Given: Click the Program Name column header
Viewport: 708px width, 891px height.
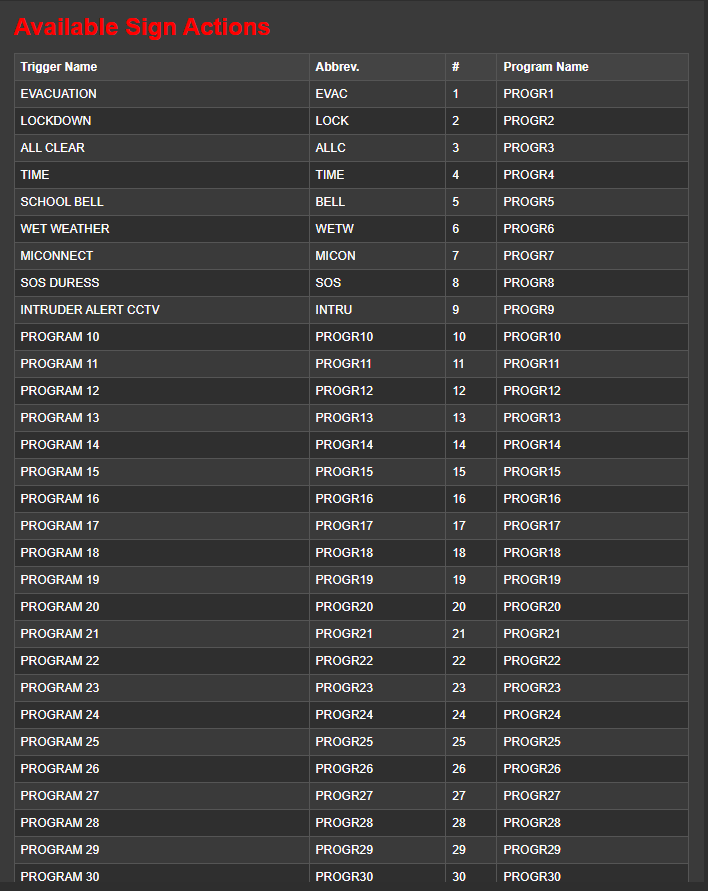Looking at the screenshot, I should click(x=546, y=67).
